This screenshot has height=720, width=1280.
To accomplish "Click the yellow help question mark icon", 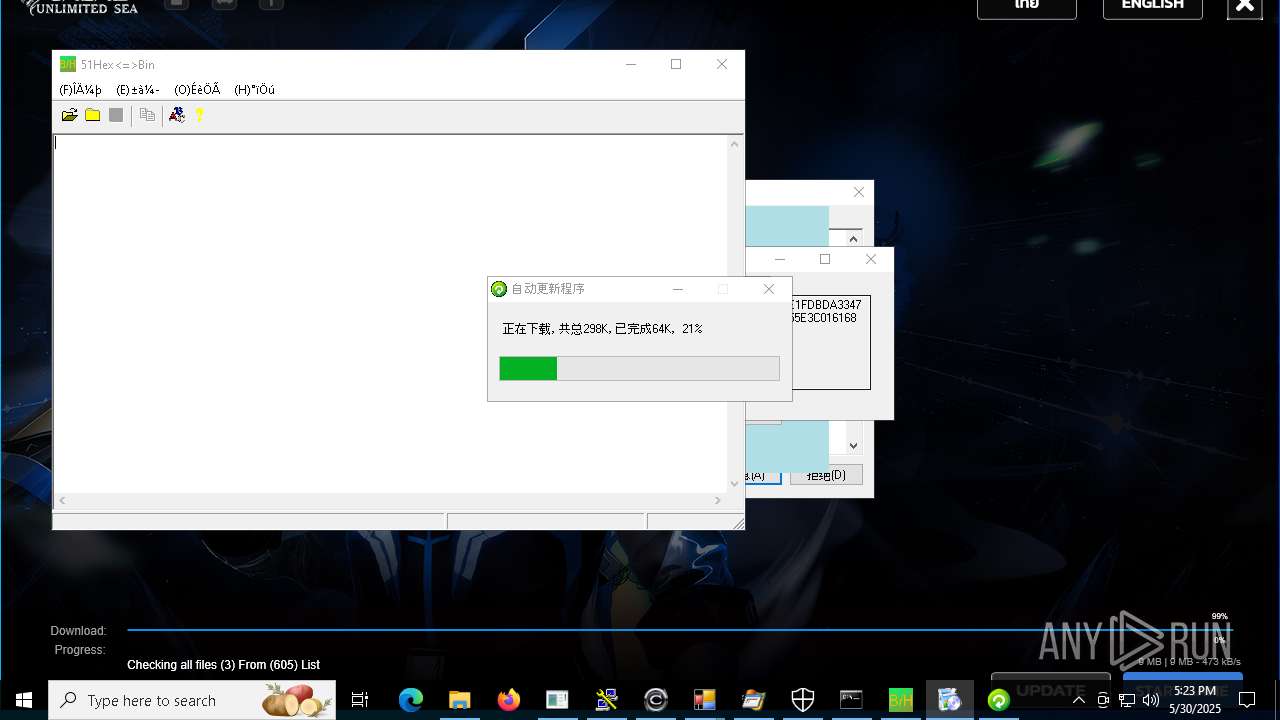I will click(199, 115).
